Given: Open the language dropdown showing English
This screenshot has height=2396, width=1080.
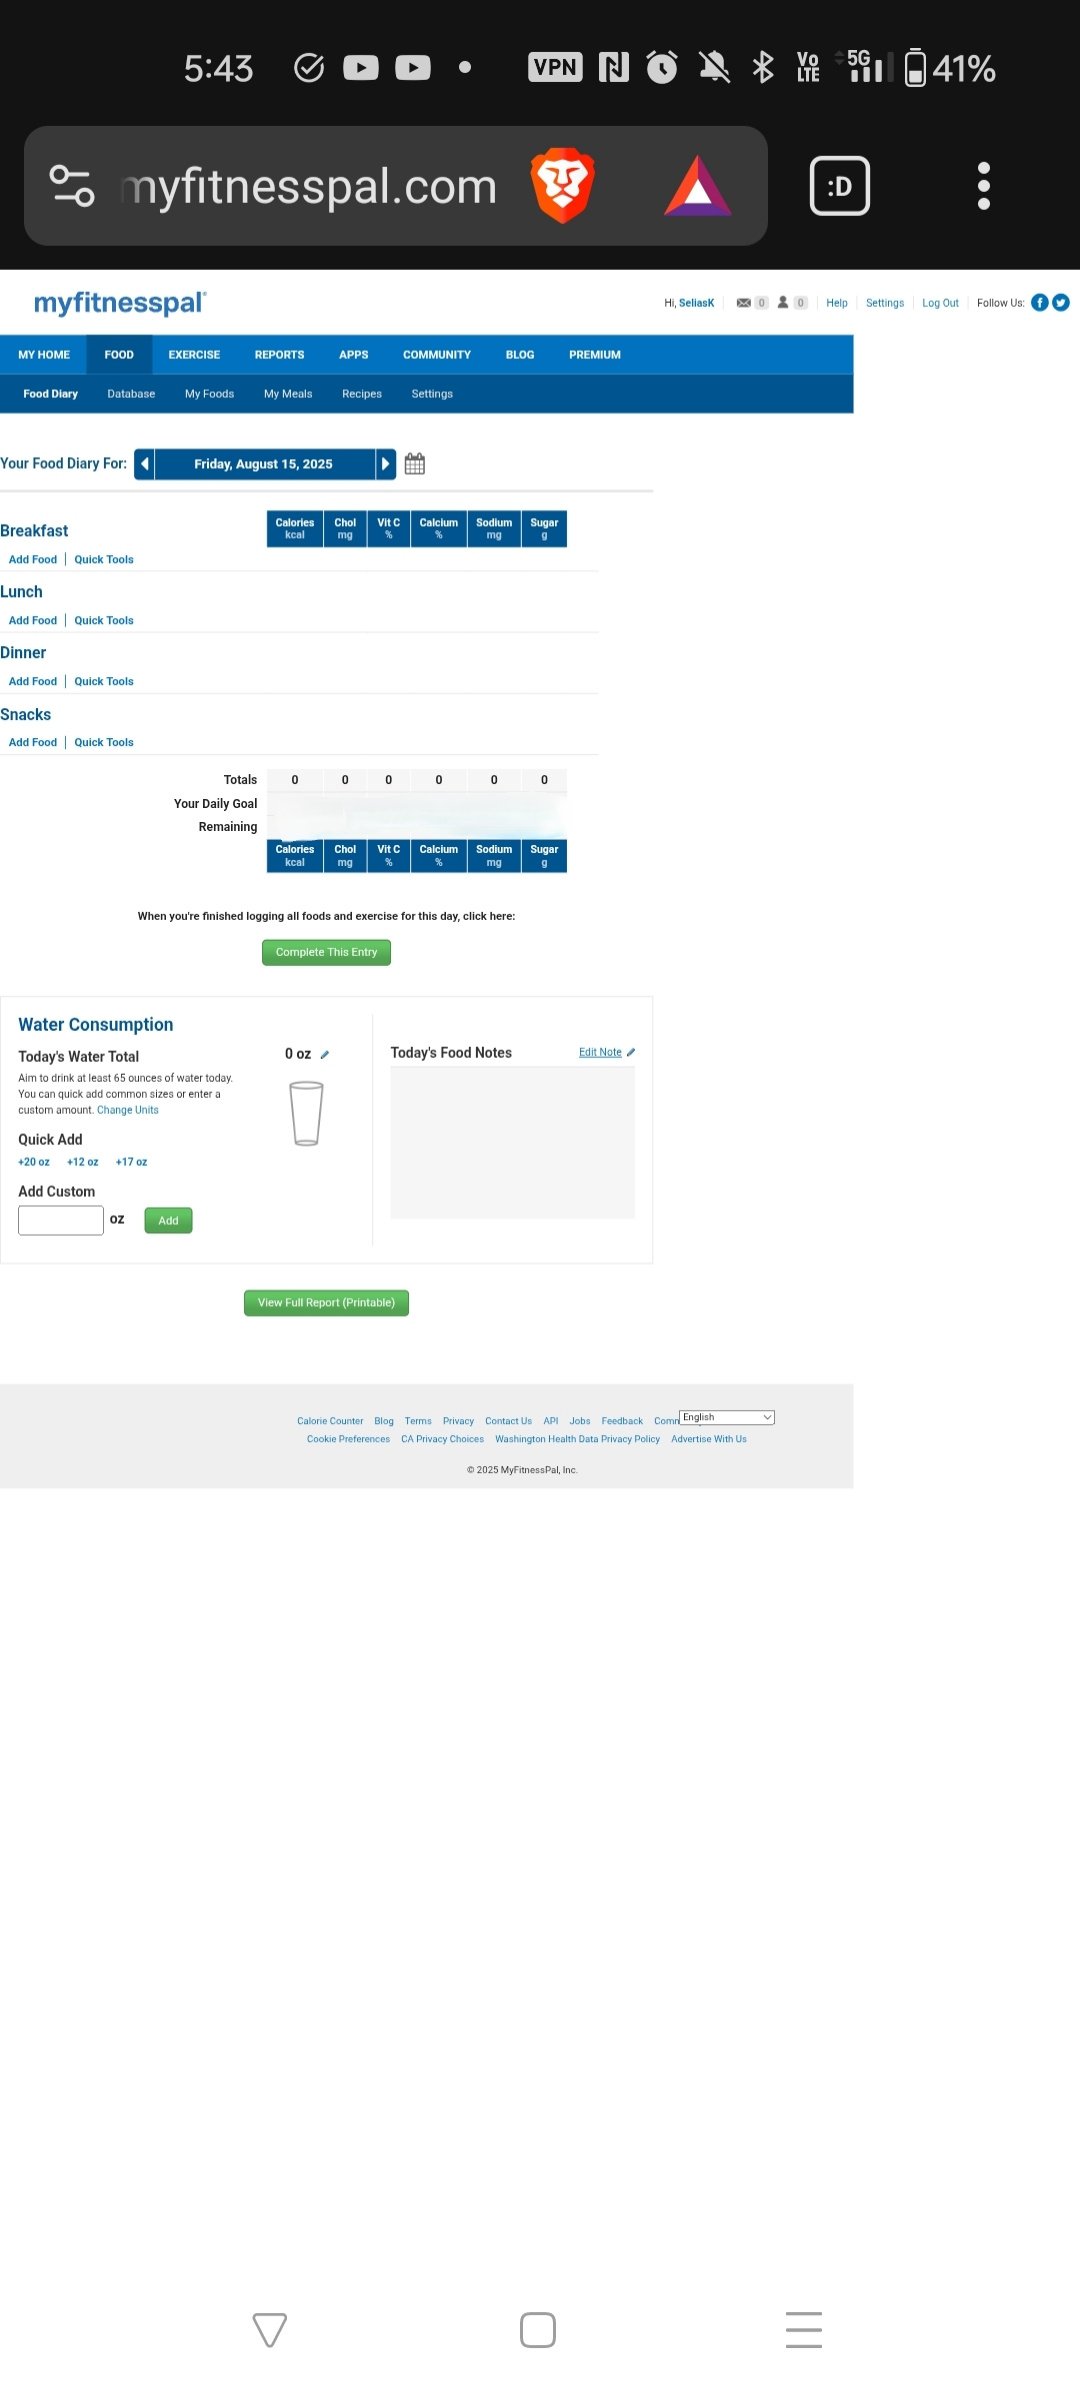Looking at the screenshot, I should pos(727,1417).
